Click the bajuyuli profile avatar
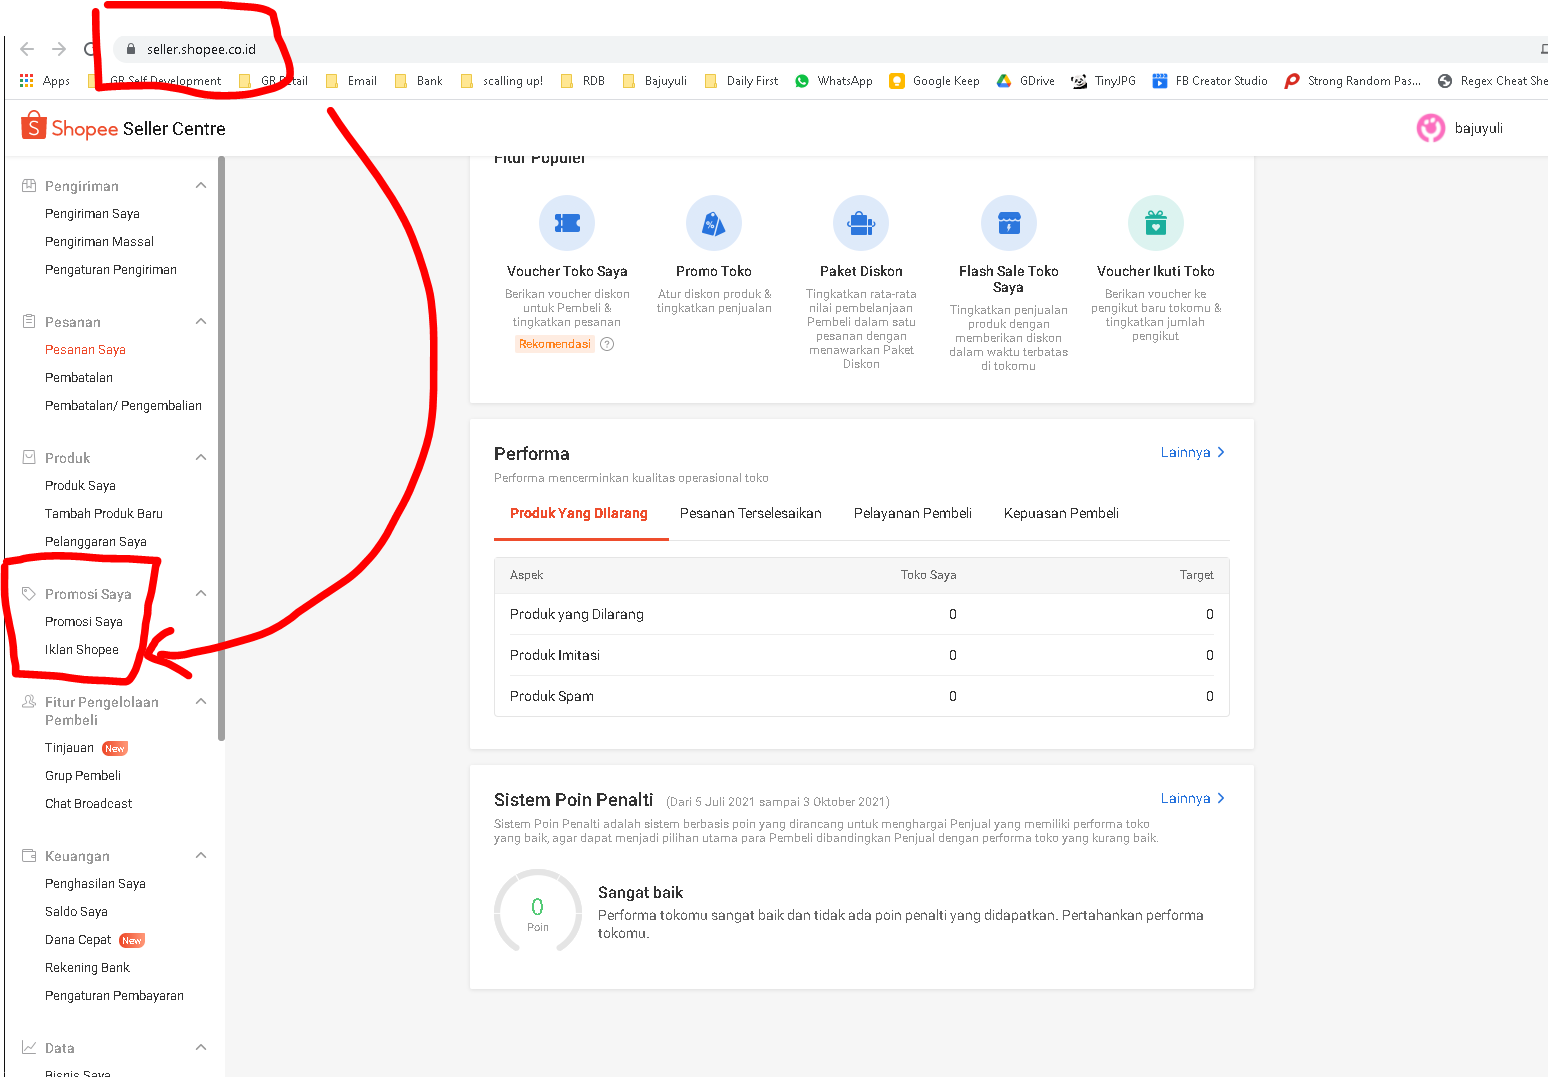This screenshot has width=1548, height=1077. (1431, 128)
